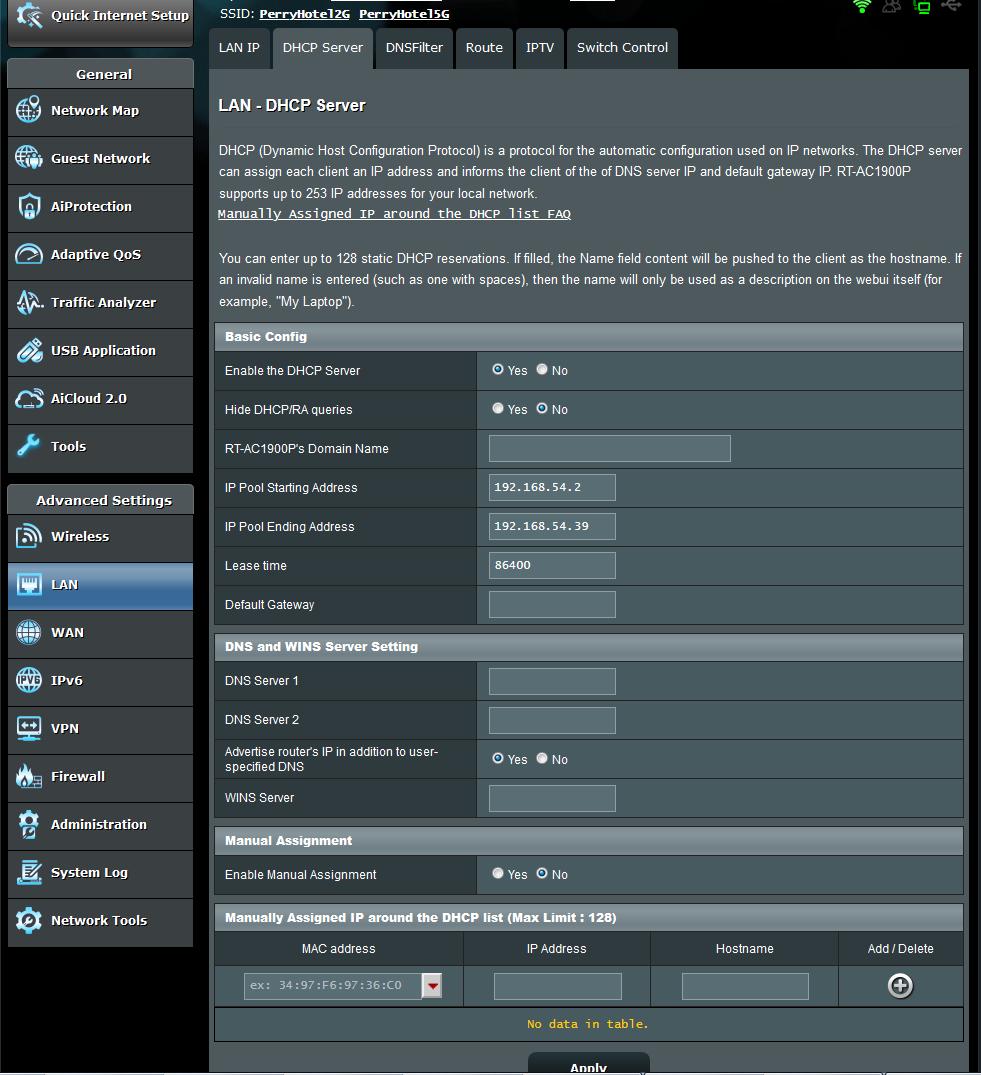Click the DNS Server 2 field
Viewport: 981px width, 1075px height.
point(552,721)
